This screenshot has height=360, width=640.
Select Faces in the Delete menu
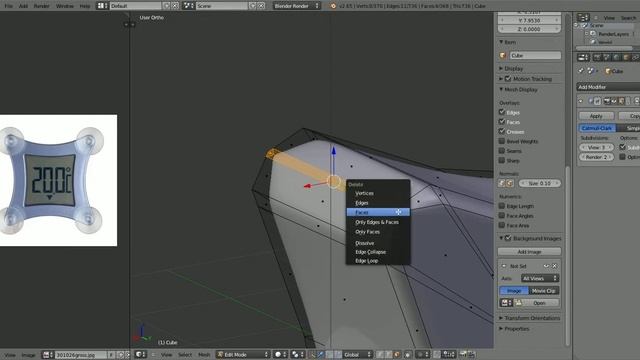point(378,212)
